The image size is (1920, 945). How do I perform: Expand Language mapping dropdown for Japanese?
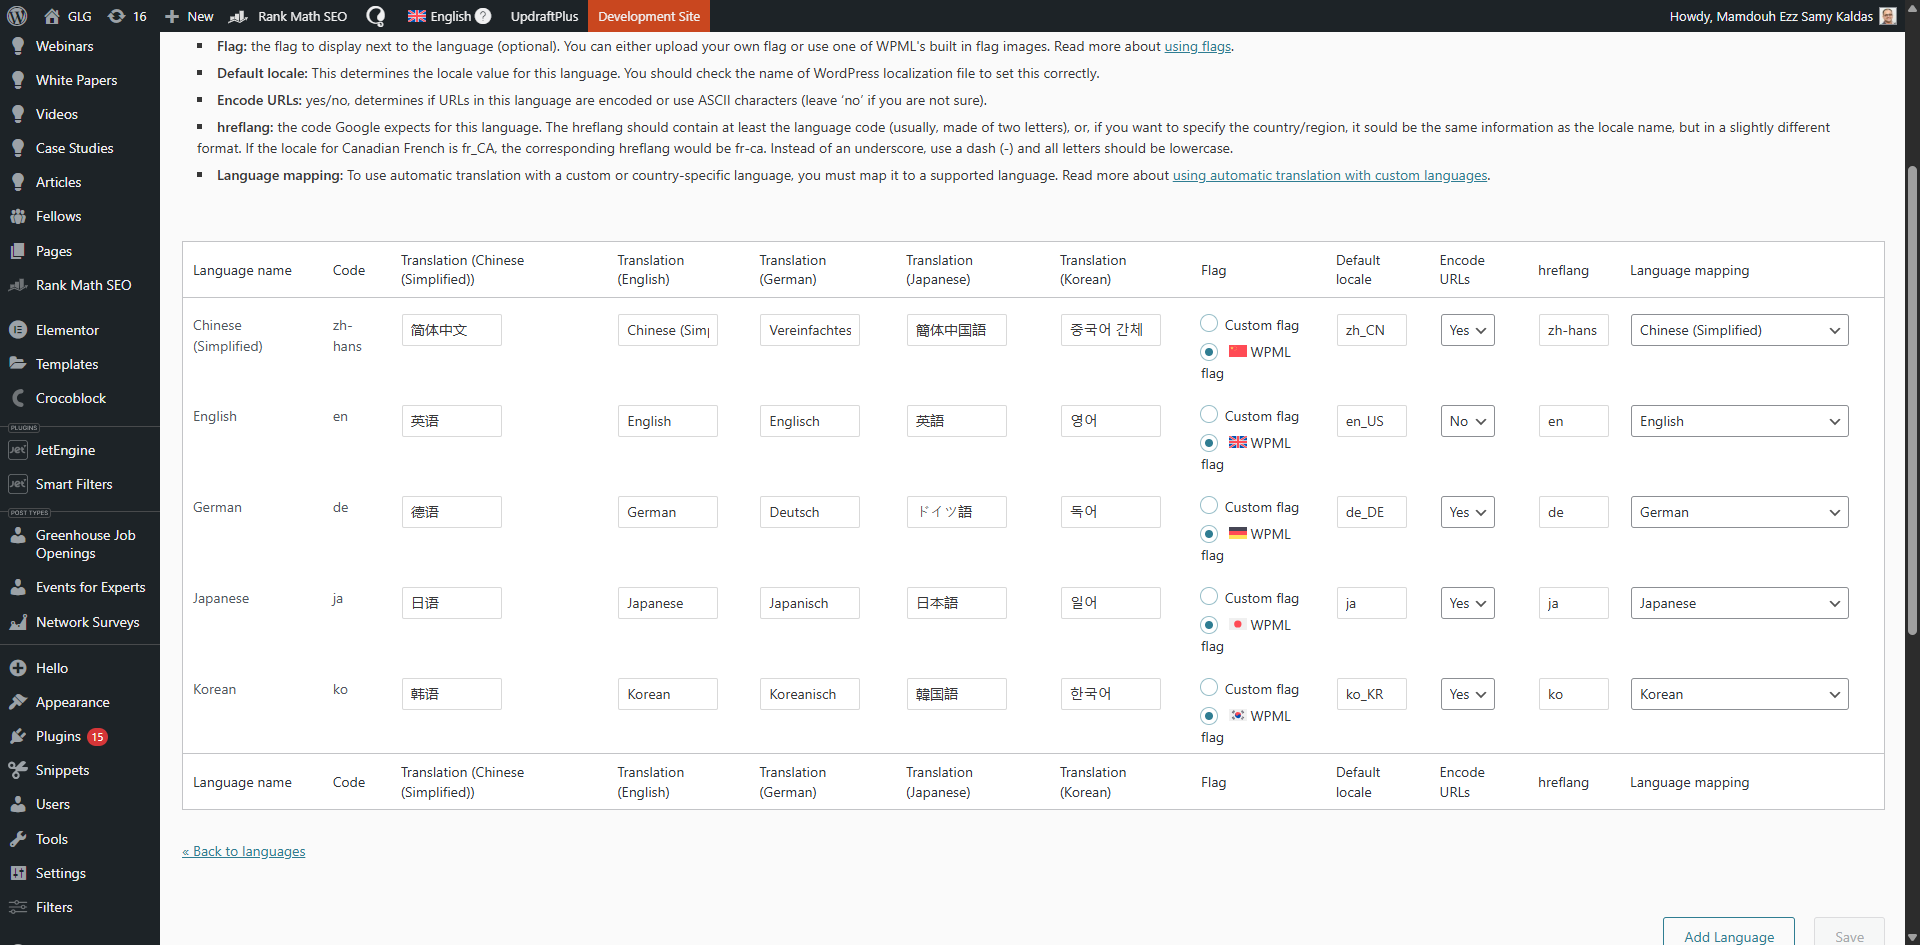[x=1738, y=603]
